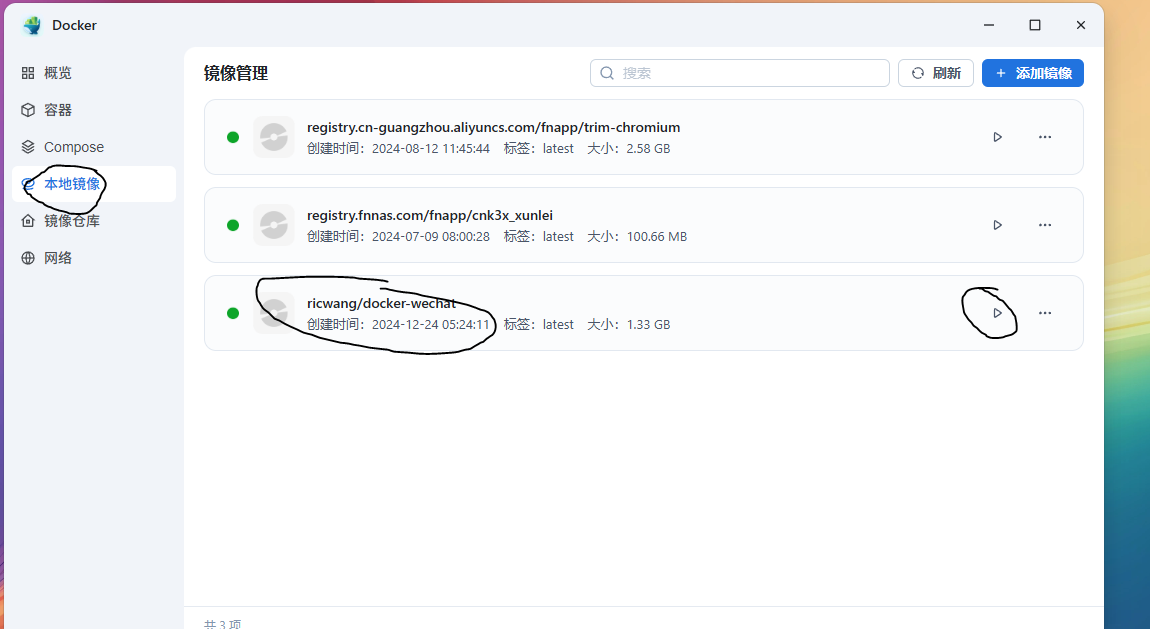Click the 刷新 refresh button
Image resolution: width=1150 pixels, height=629 pixels.
pyautogui.click(x=936, y=73)
